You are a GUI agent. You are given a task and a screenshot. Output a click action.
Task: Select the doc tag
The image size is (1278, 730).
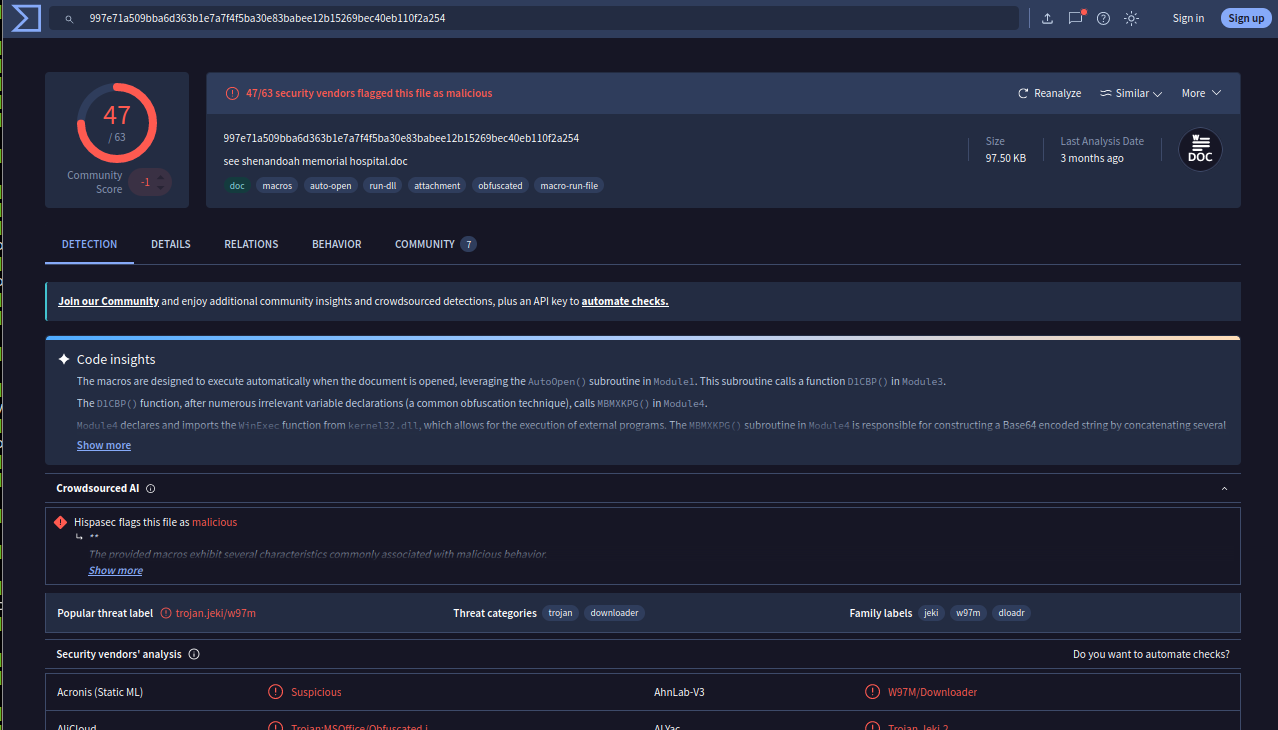237,185
